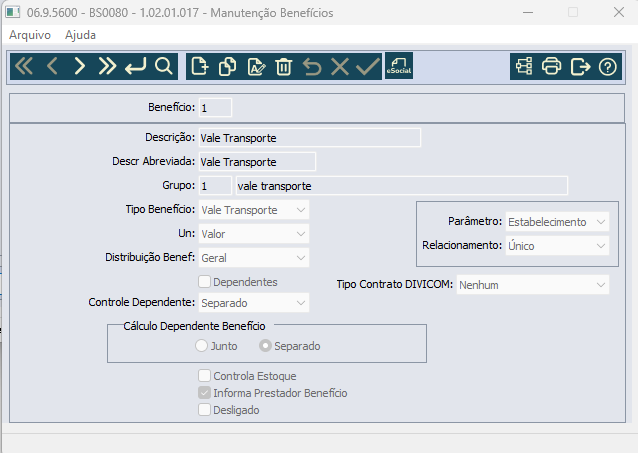The height and width of the screenshot is (453, 638).
Task: Open the Parâmetro dropdown
Action: point(557,222)
